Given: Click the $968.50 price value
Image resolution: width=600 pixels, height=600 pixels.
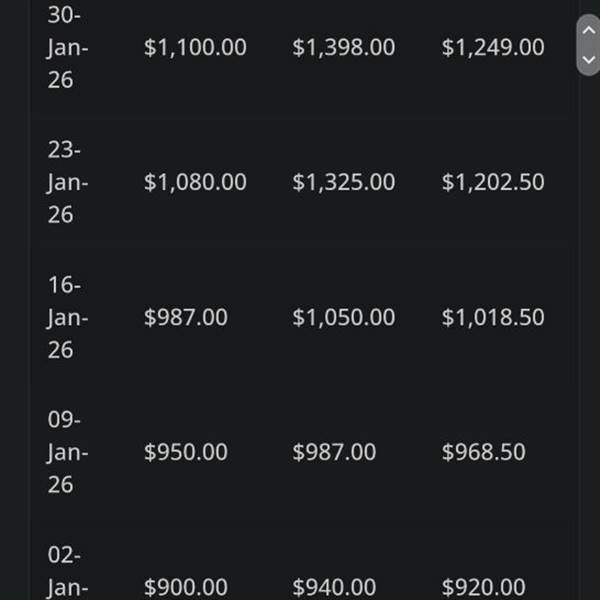Looking at the screenshot, I should click(x=483, y=452).
